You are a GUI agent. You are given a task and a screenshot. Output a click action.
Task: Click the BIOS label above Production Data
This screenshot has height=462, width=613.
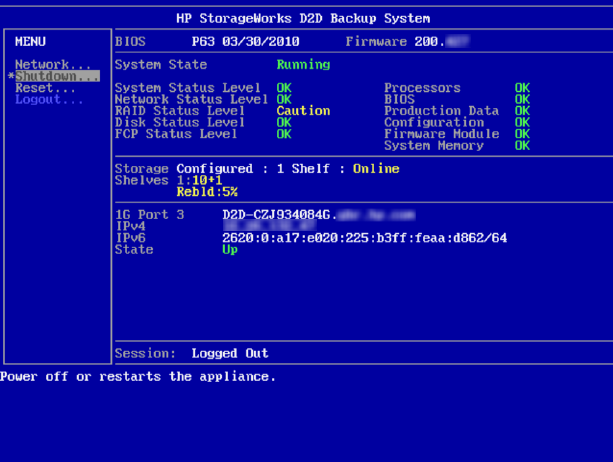(399, 99)
